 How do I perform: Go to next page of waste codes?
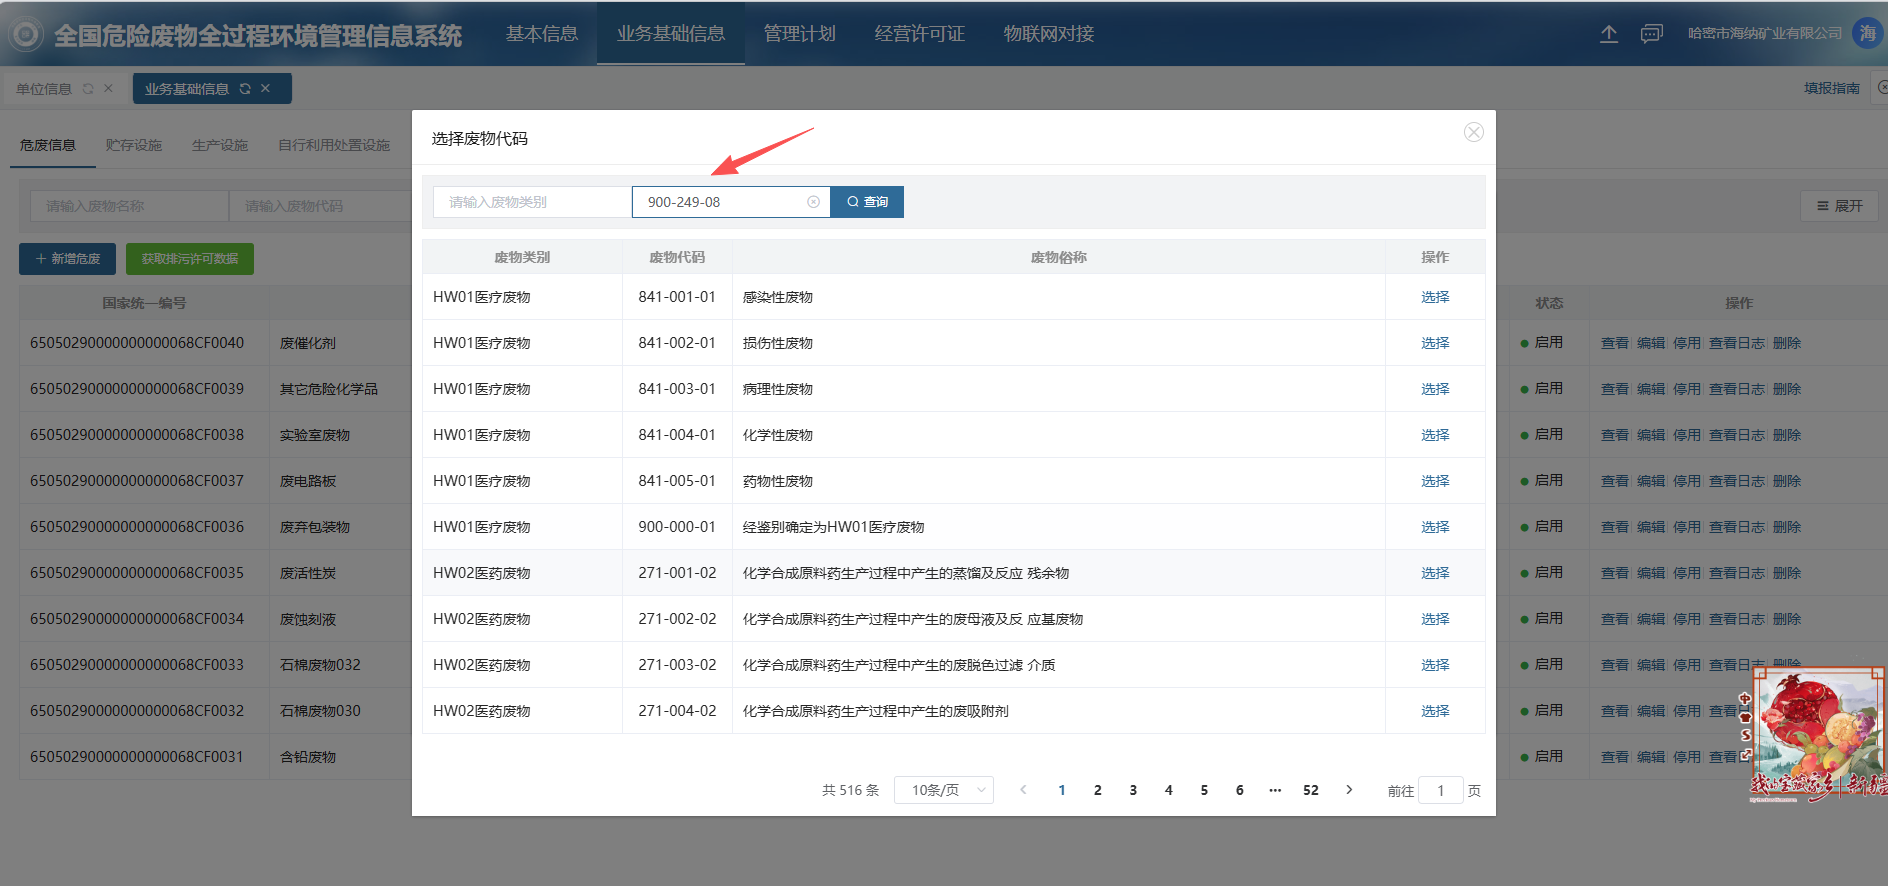1349,790
